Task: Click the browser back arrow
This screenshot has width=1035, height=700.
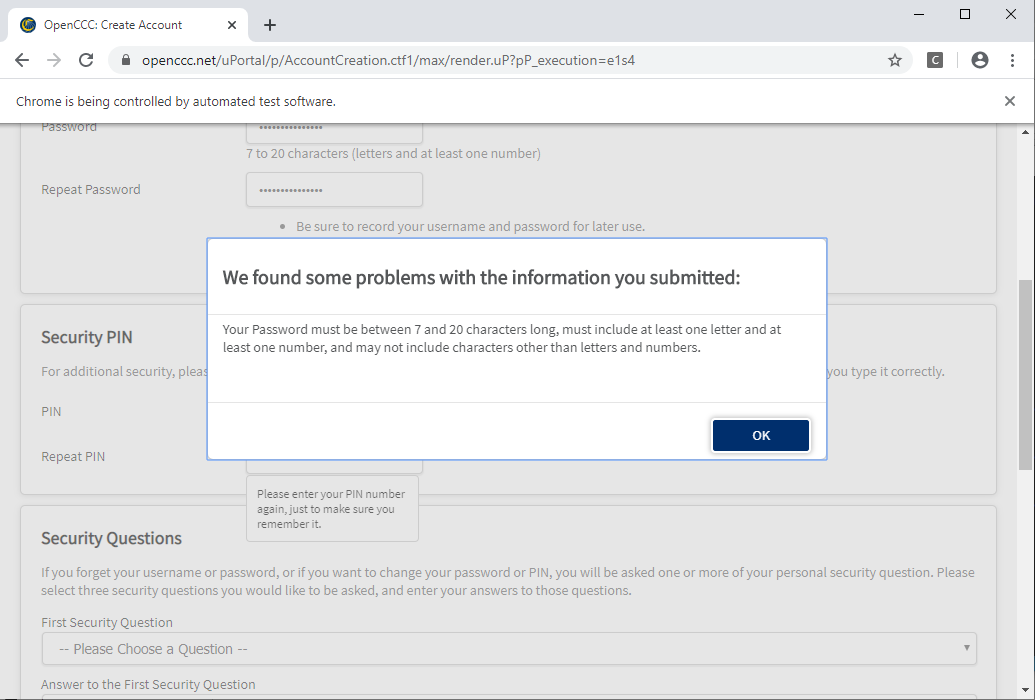Action: 22,60
